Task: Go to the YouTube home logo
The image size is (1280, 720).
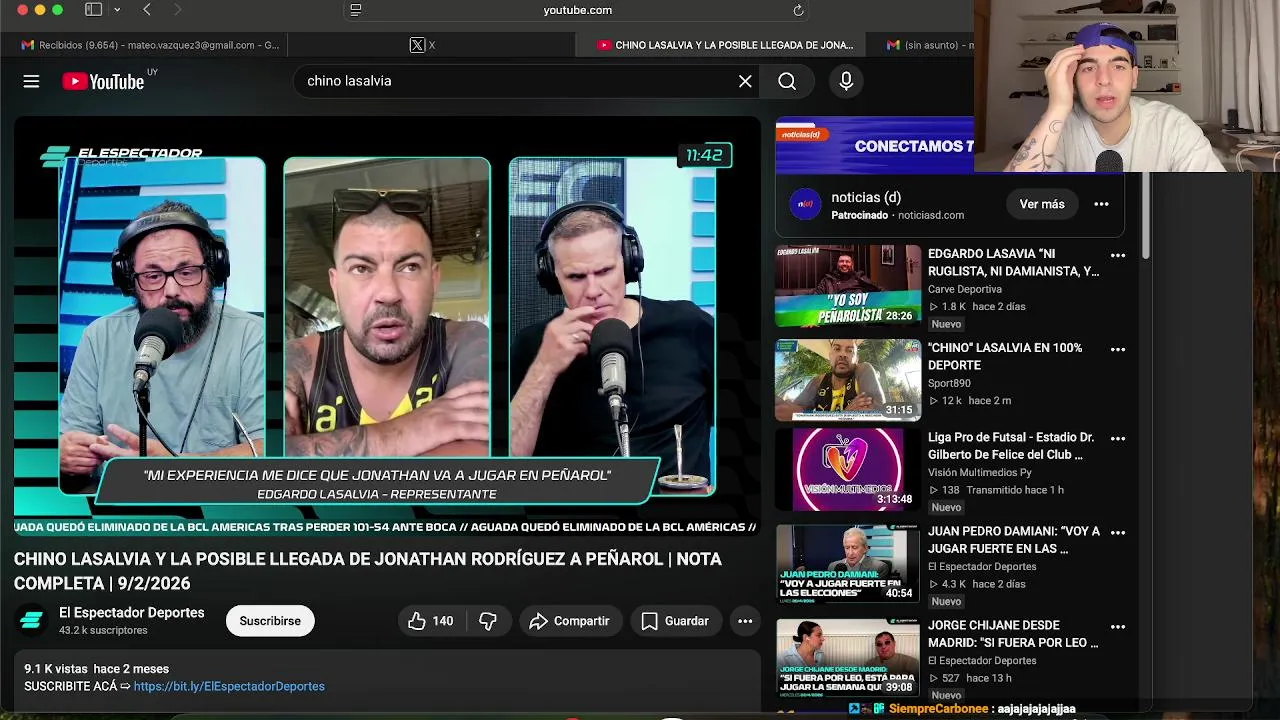Action: 104,82
